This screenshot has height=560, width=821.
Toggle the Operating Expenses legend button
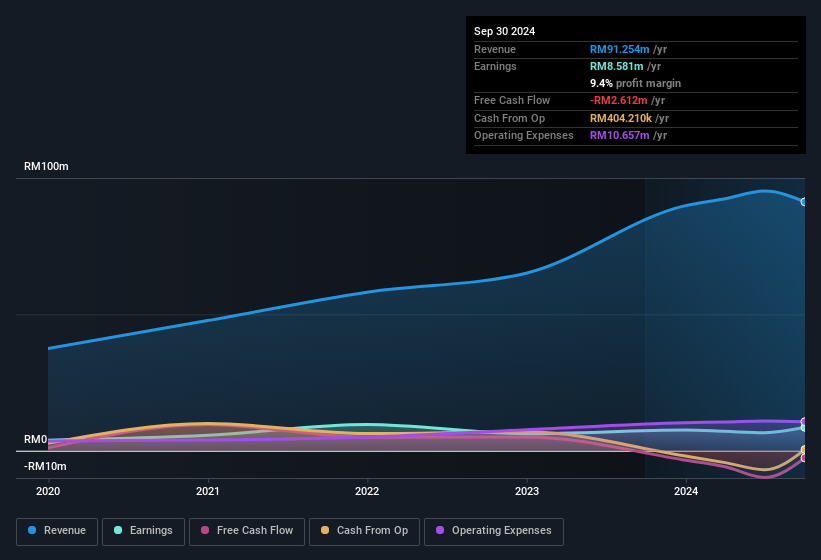pyautogui.click(x=494, y=531)
